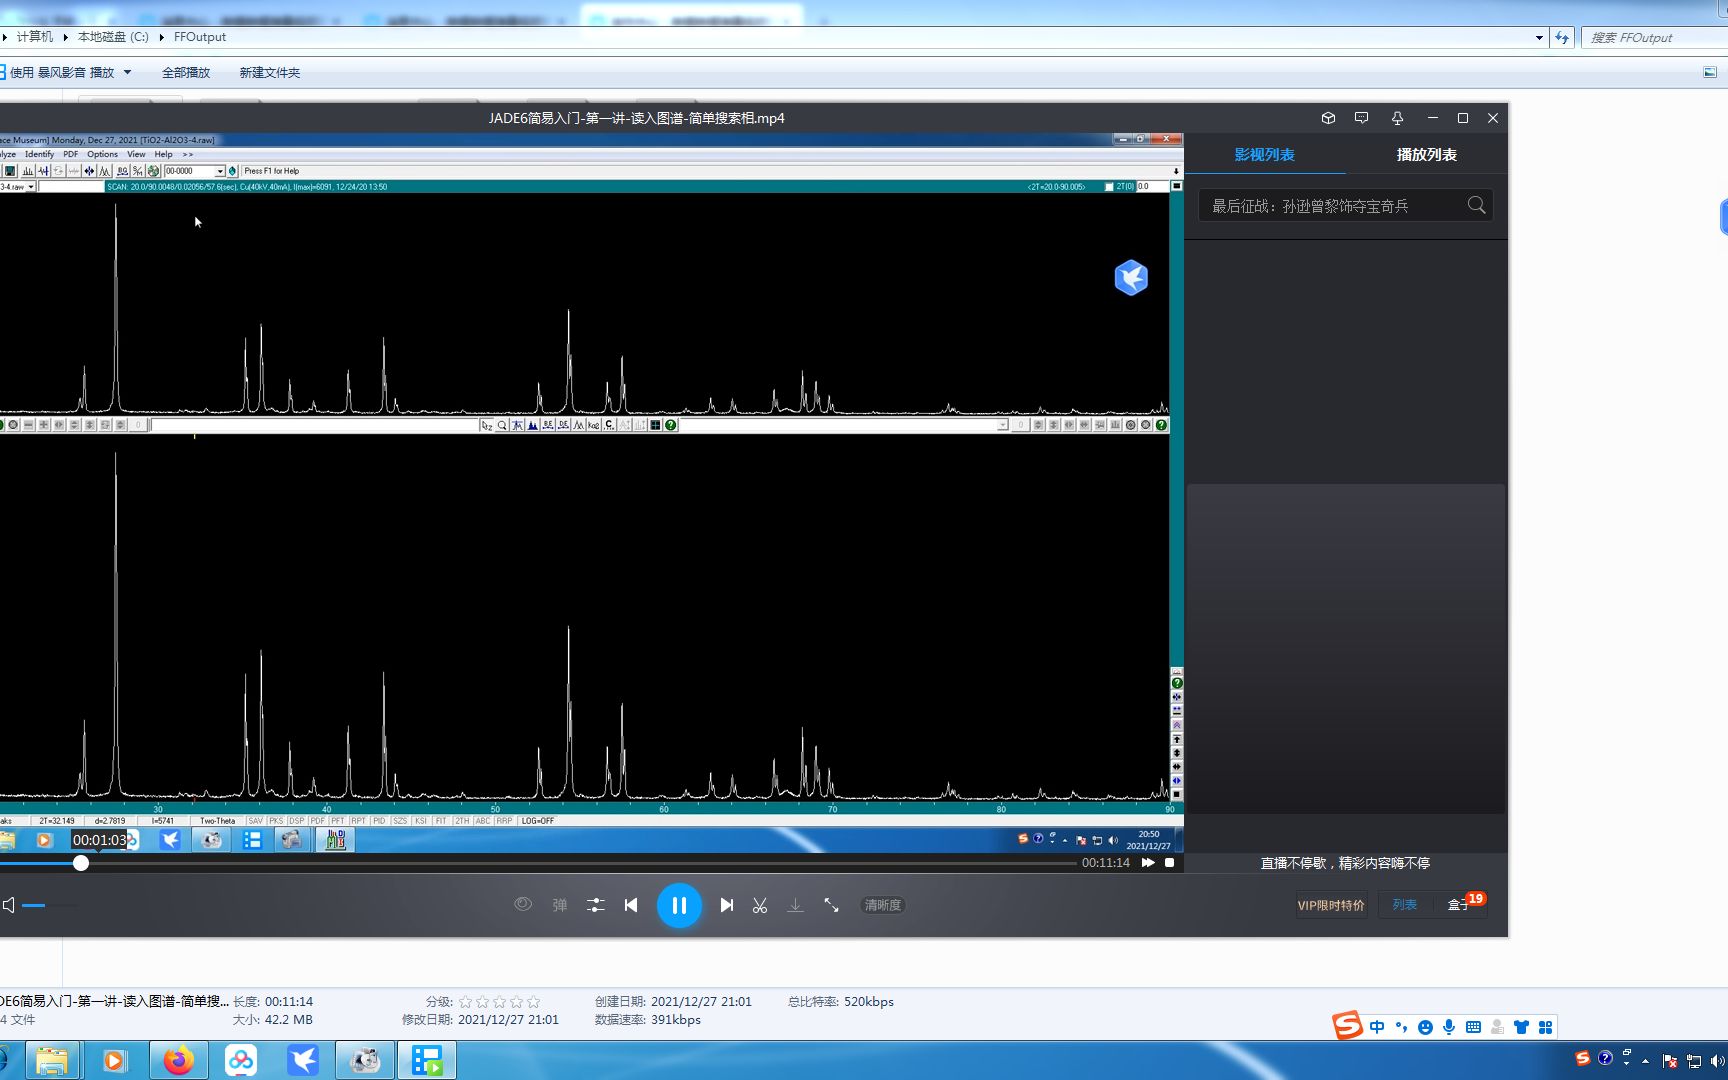The width and height of the screenshot is (1728, 1080).
Task: Open the playback adjustment sliders icon
Action: point(595,905)
